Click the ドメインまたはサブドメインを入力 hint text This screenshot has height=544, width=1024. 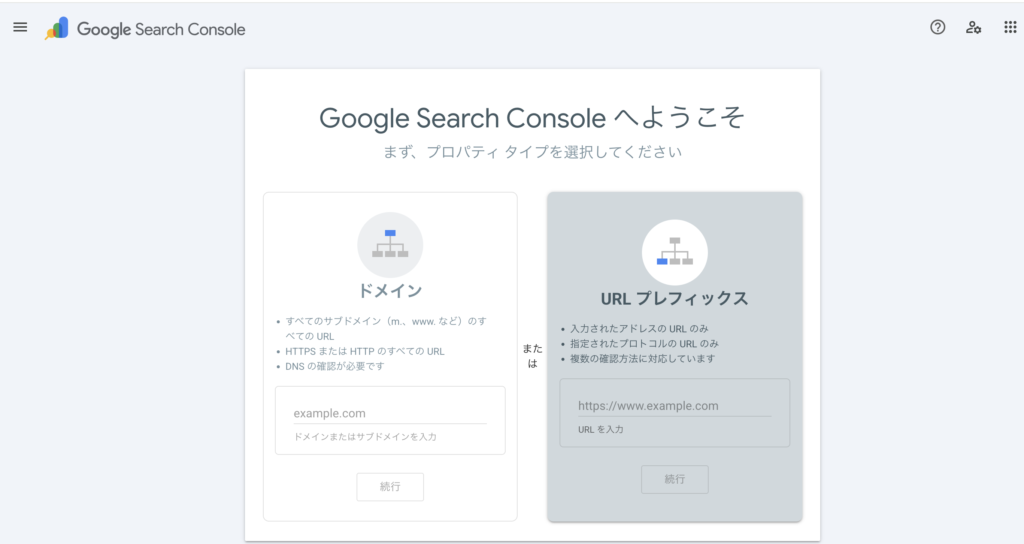[x=365, y=437]
